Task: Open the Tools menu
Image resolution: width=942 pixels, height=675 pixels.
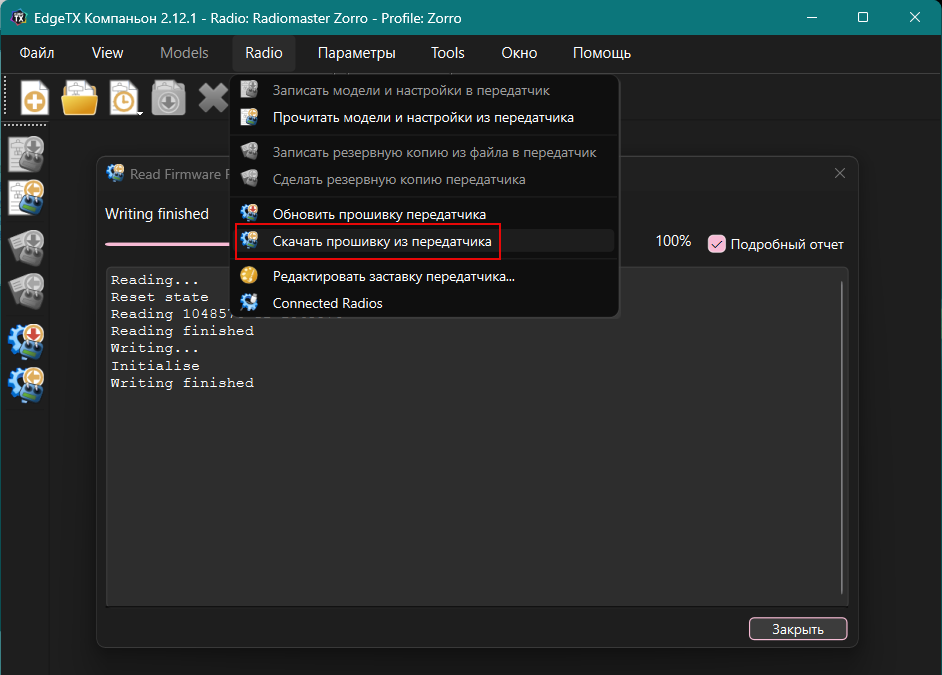Action: [448, 53]
